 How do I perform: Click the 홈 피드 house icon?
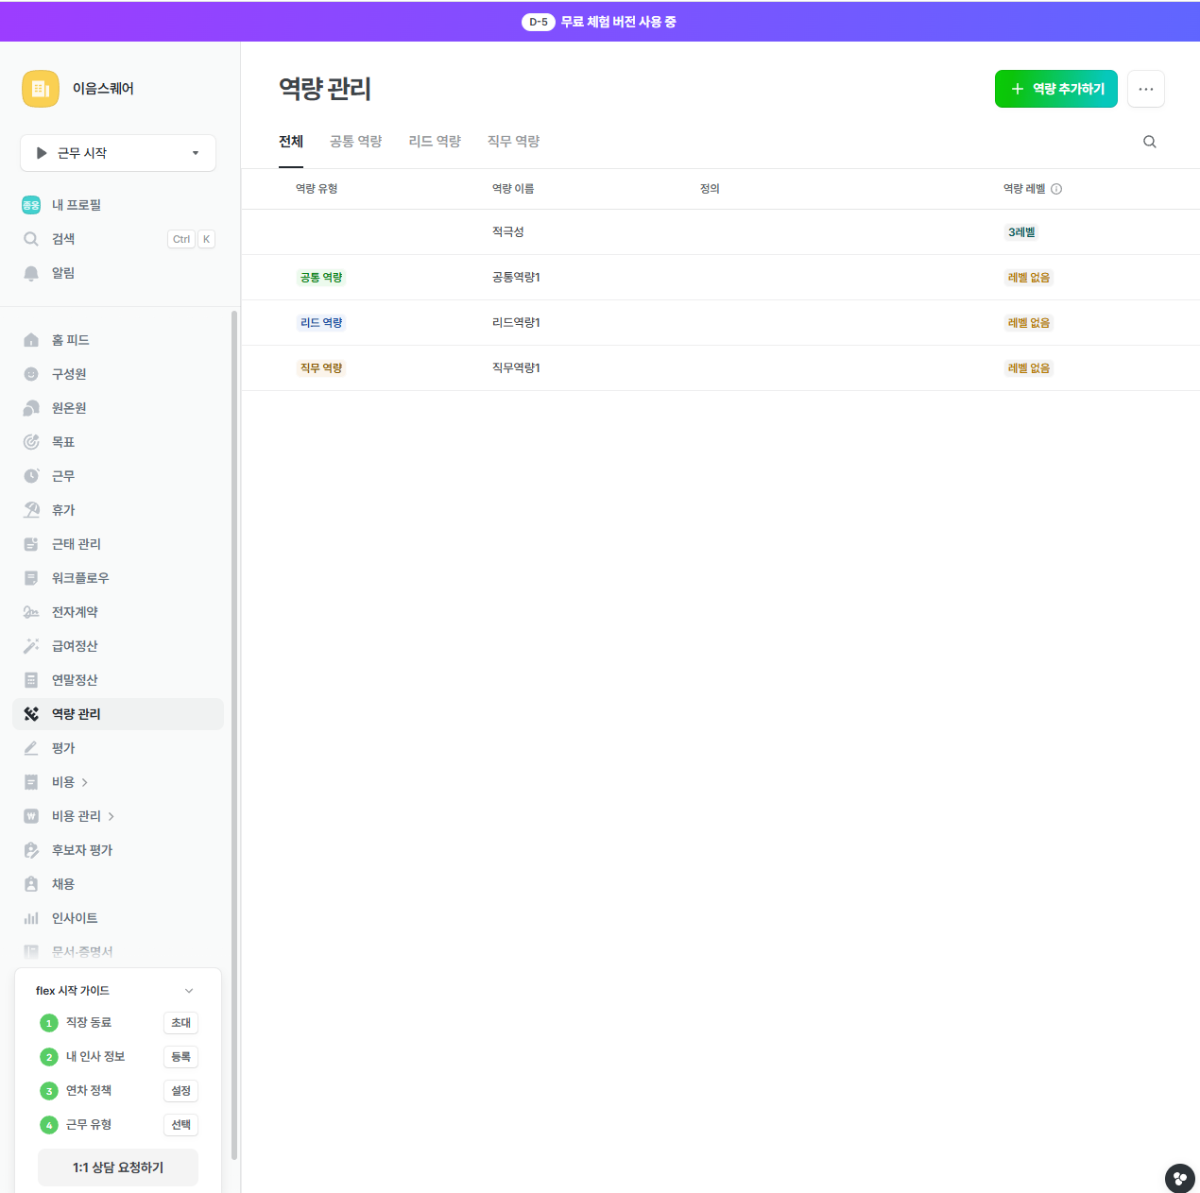coord(31,340)
